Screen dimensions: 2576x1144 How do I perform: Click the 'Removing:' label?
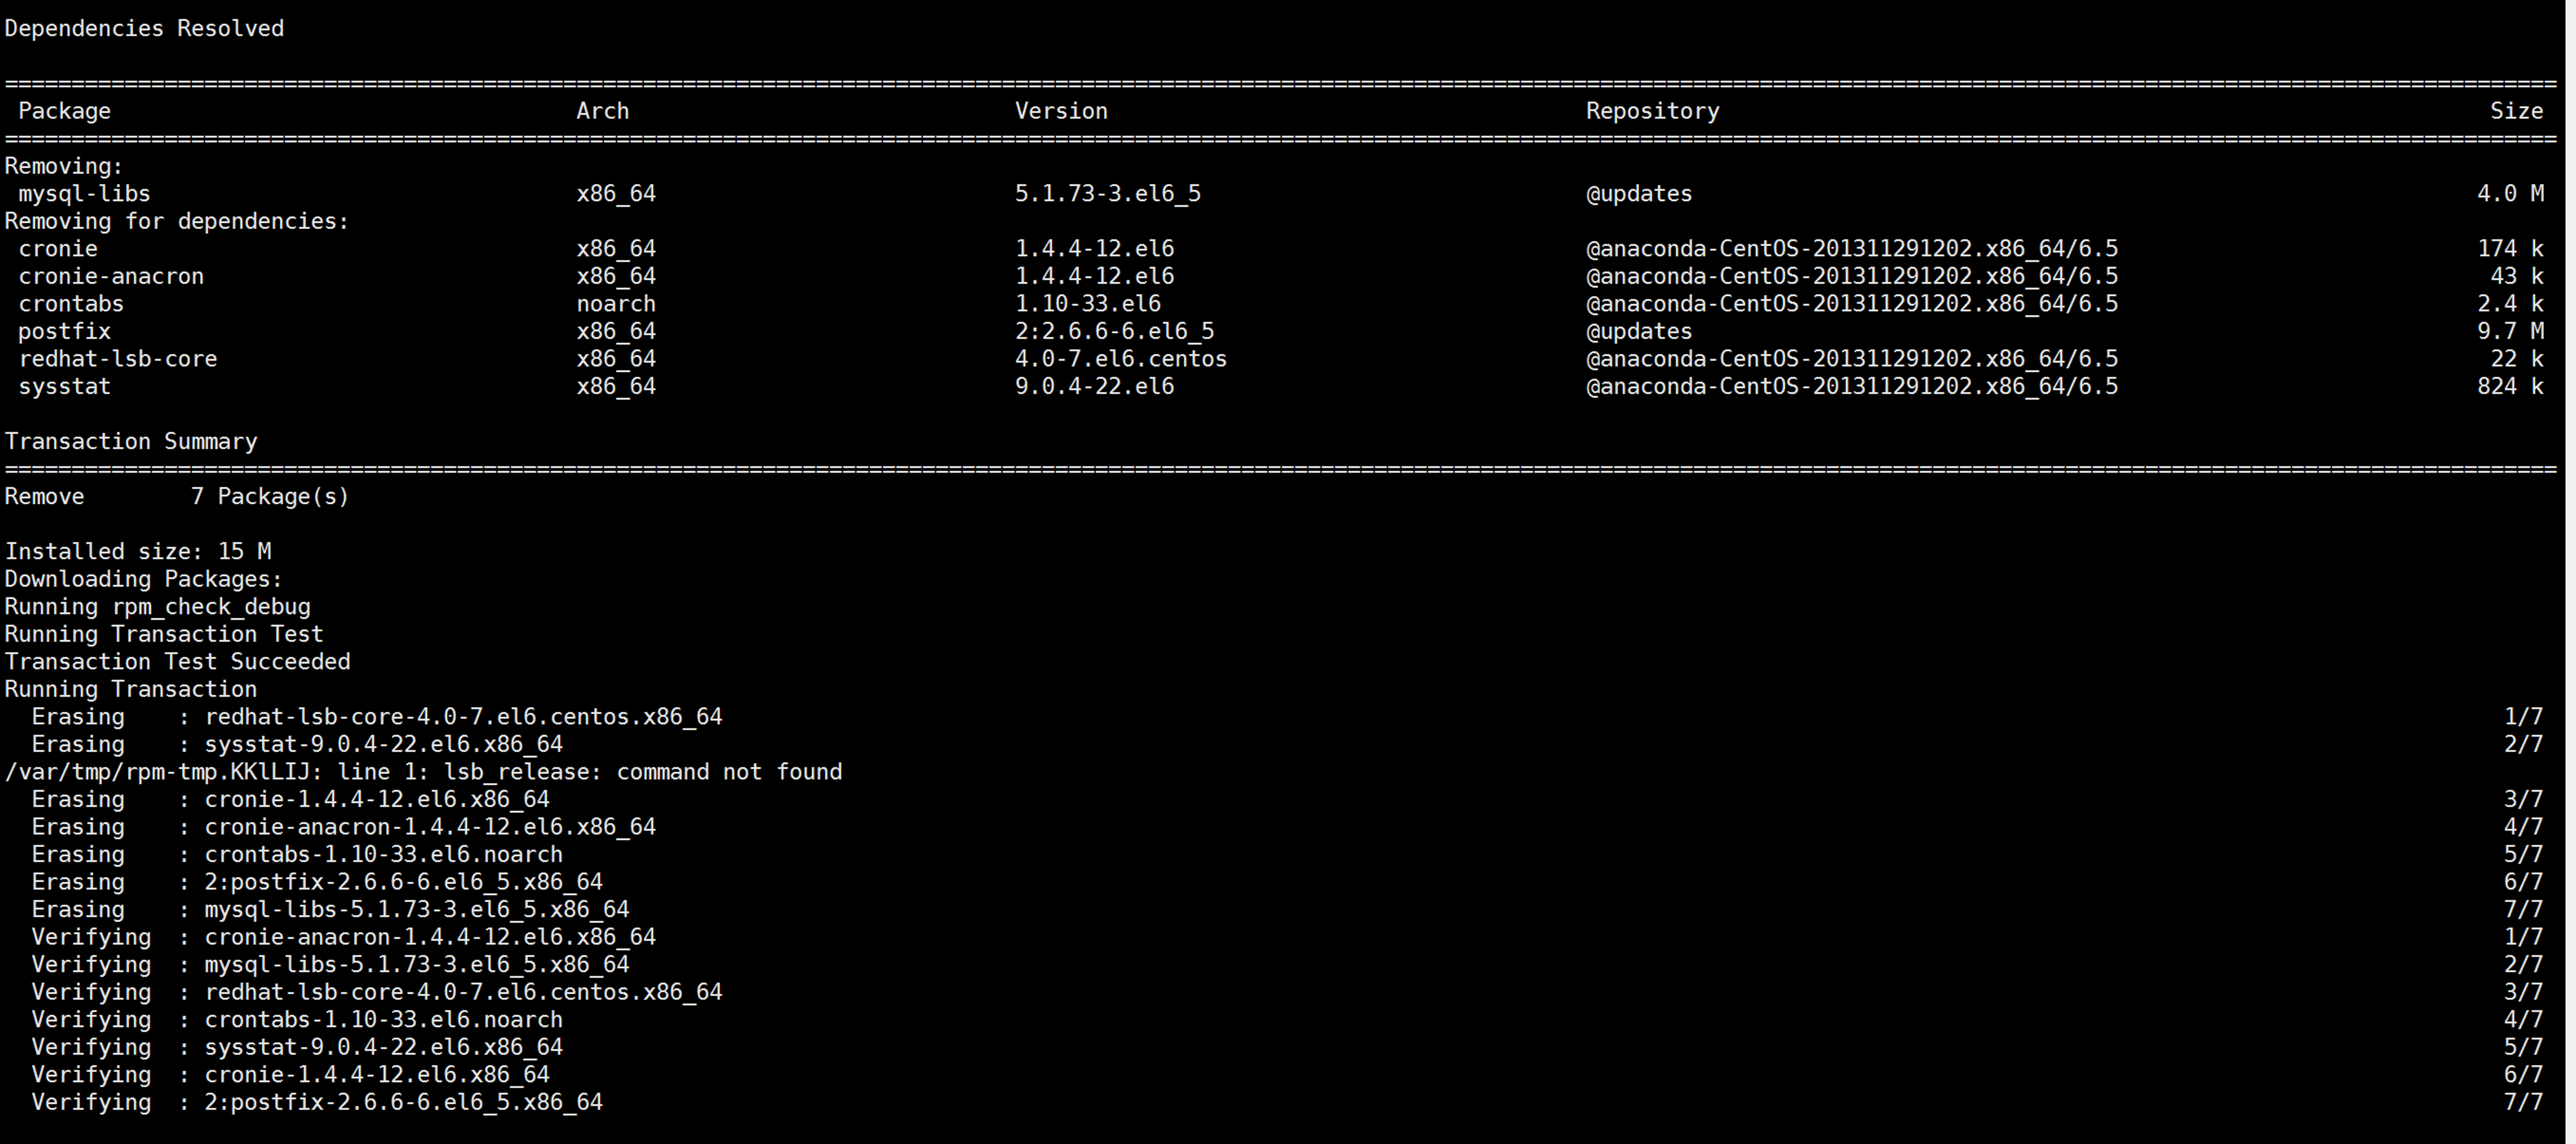tap(64, 166)
